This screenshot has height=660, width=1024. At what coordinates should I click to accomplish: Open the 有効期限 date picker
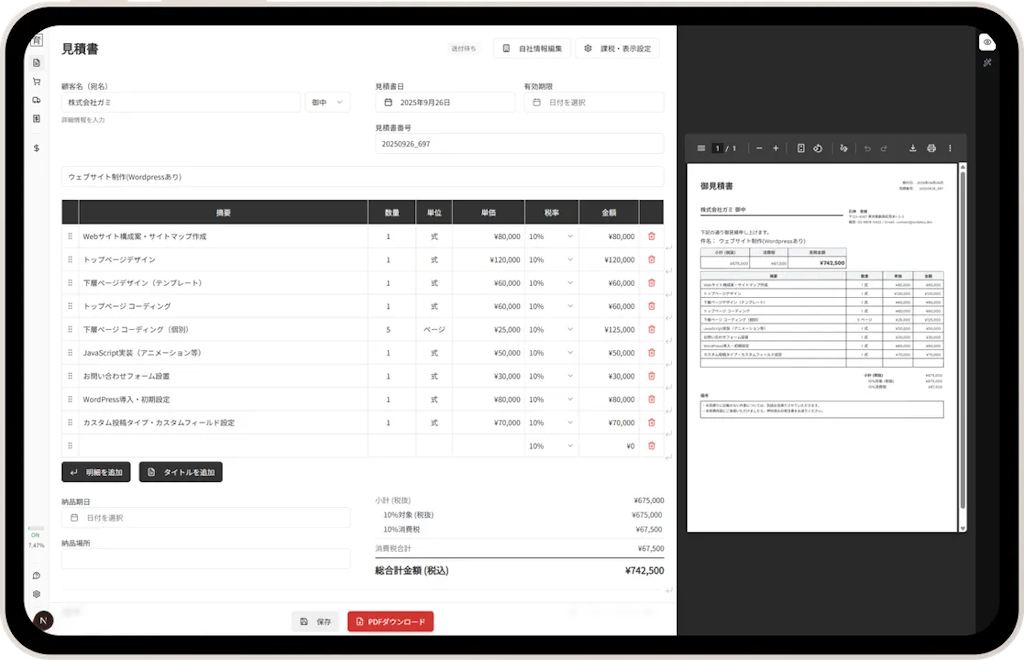(x=593, y=102)
